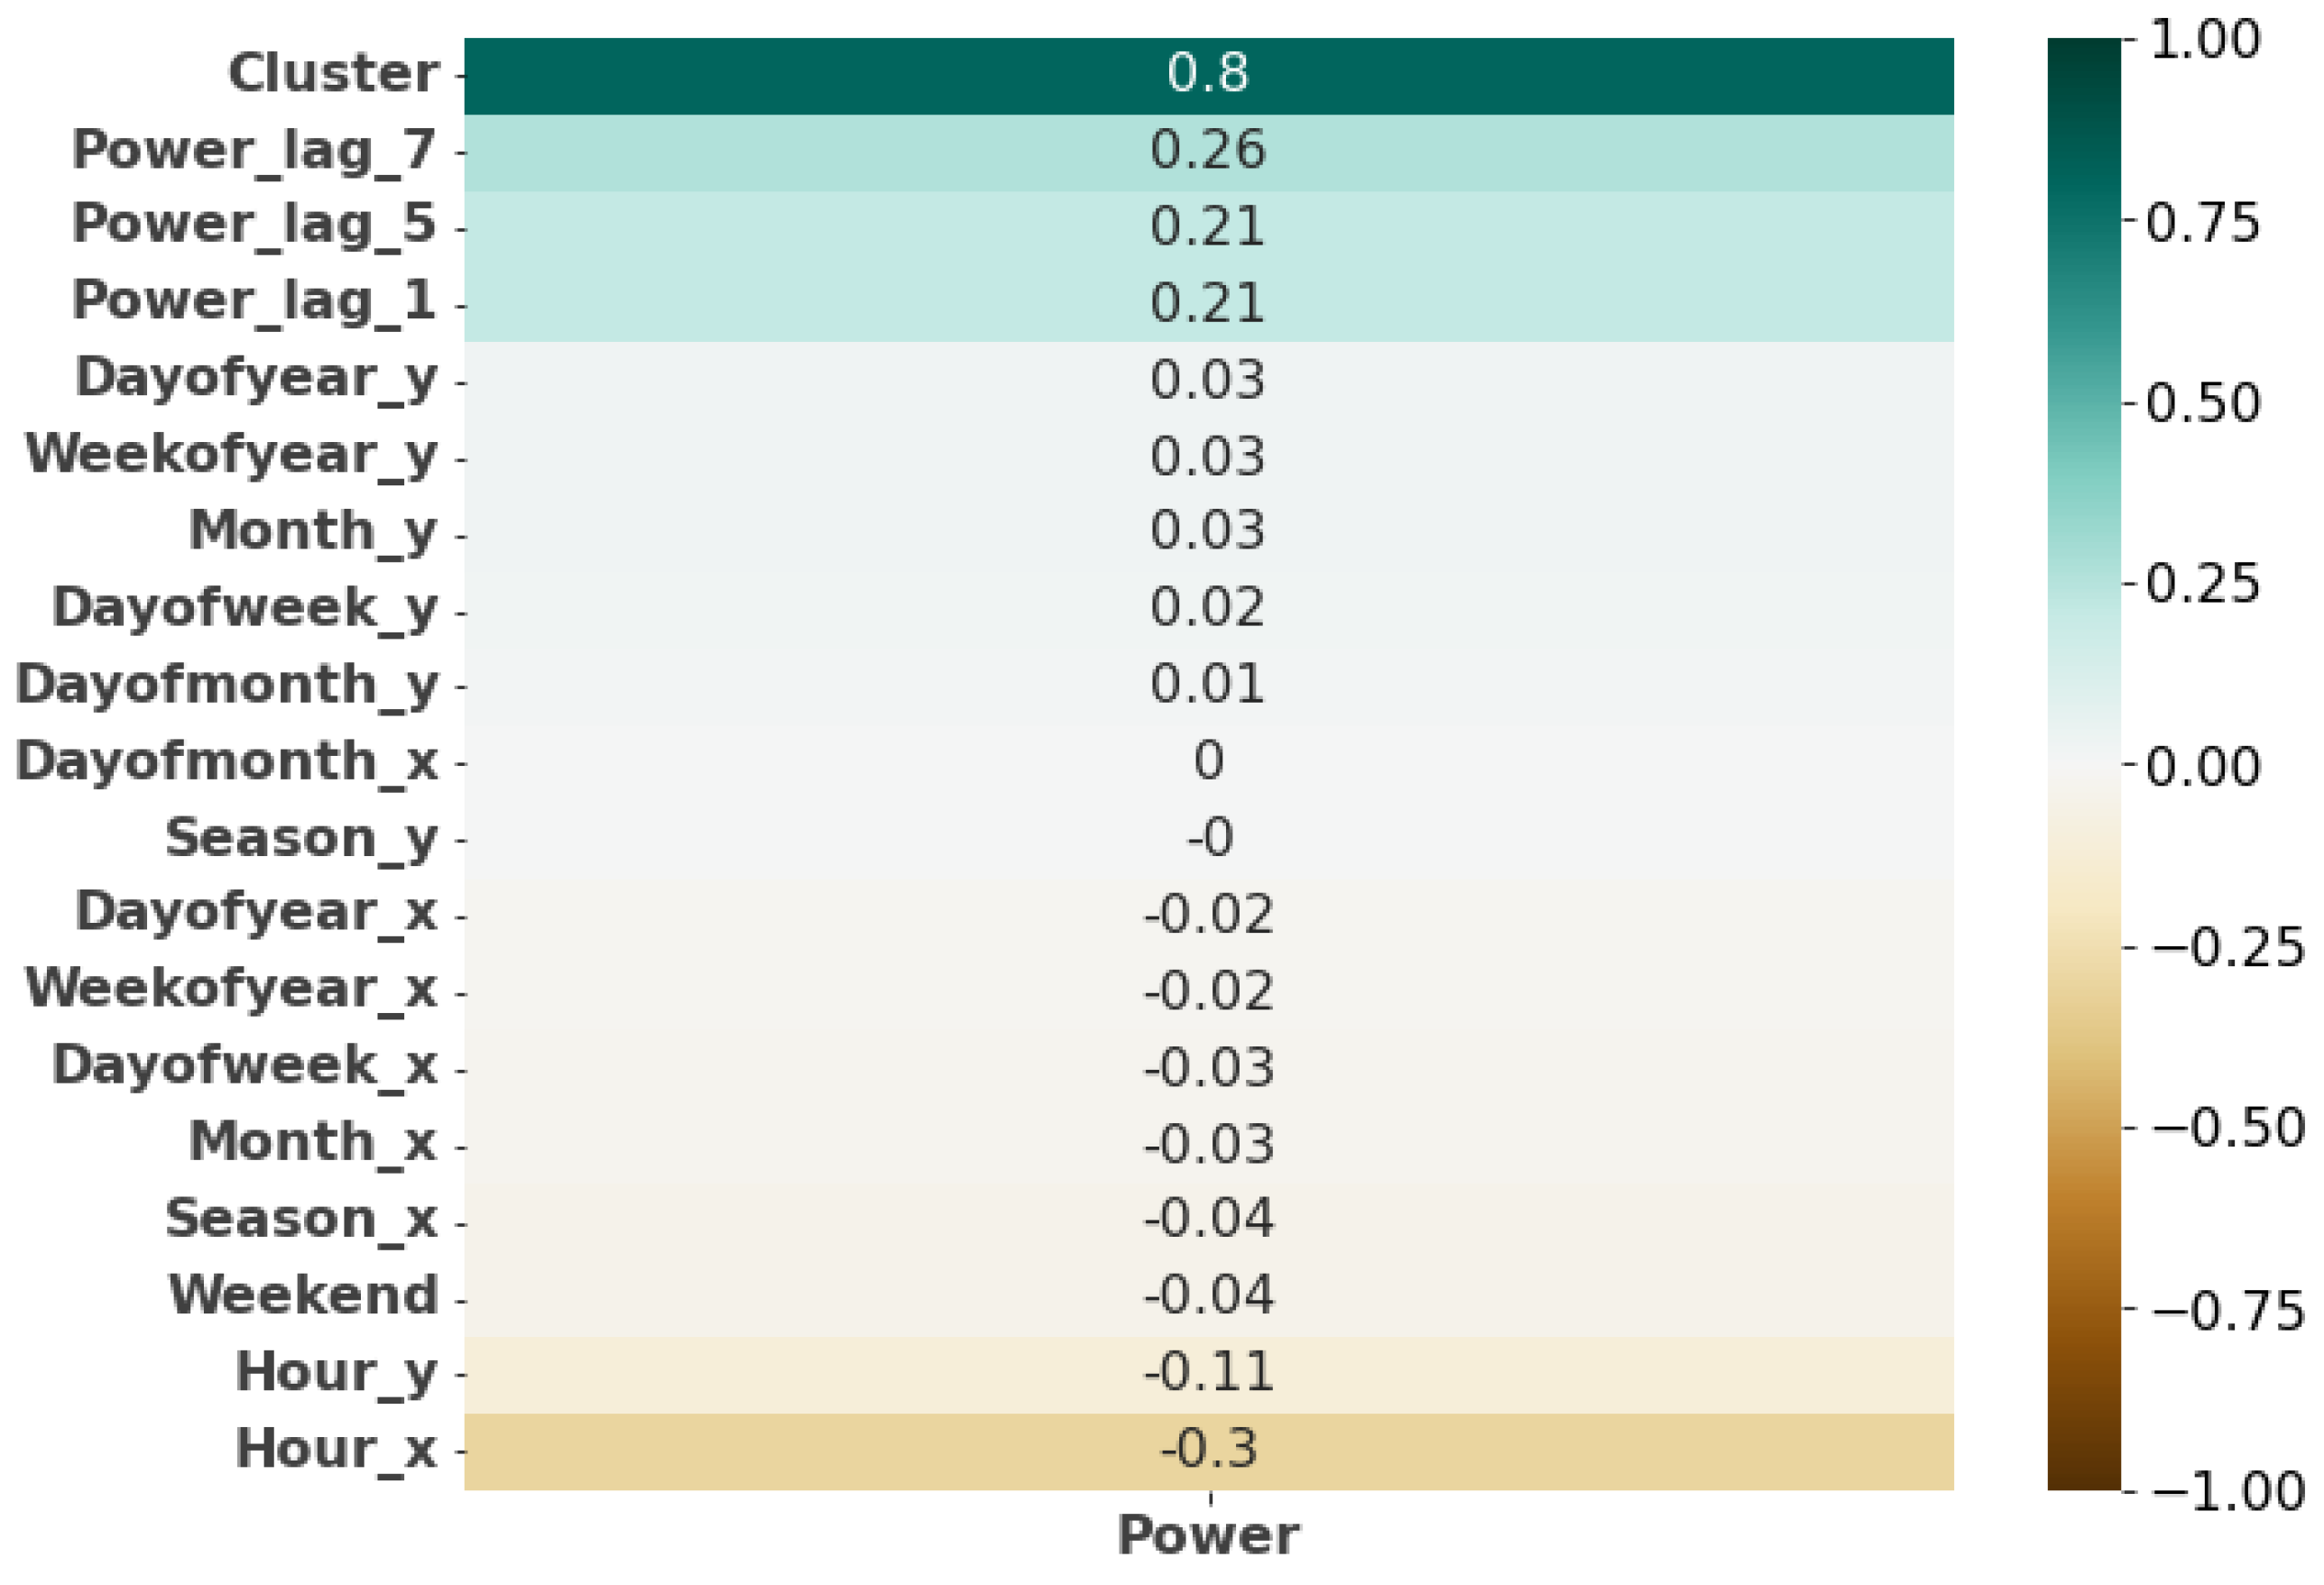Select the Power_lag_7 row cell valued 0.26
This screenshot has width=2324, height=1585.
tap(1208, 151)
